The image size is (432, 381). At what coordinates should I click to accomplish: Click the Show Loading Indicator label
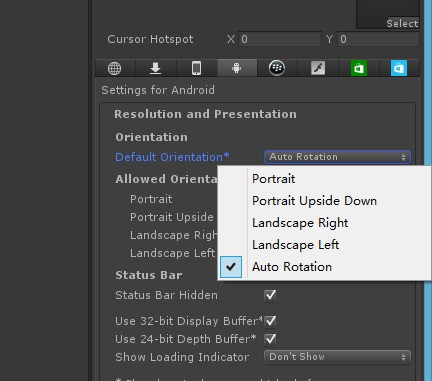point(182,357)
